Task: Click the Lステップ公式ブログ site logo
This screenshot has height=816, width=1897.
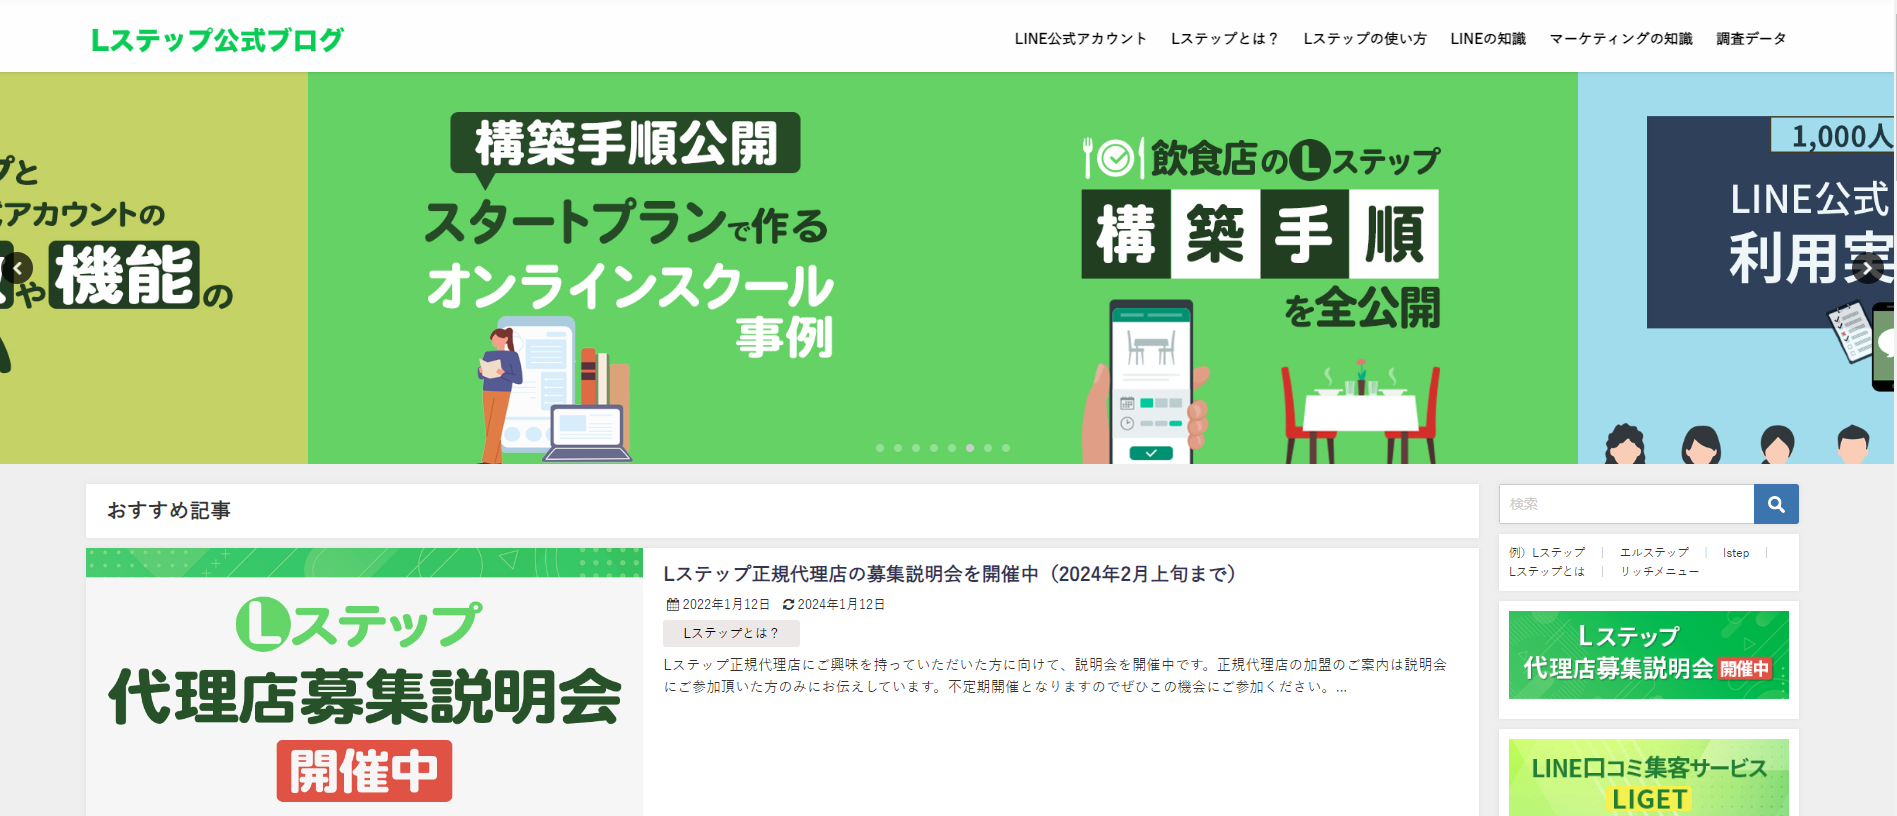Action: pos(217,40)
